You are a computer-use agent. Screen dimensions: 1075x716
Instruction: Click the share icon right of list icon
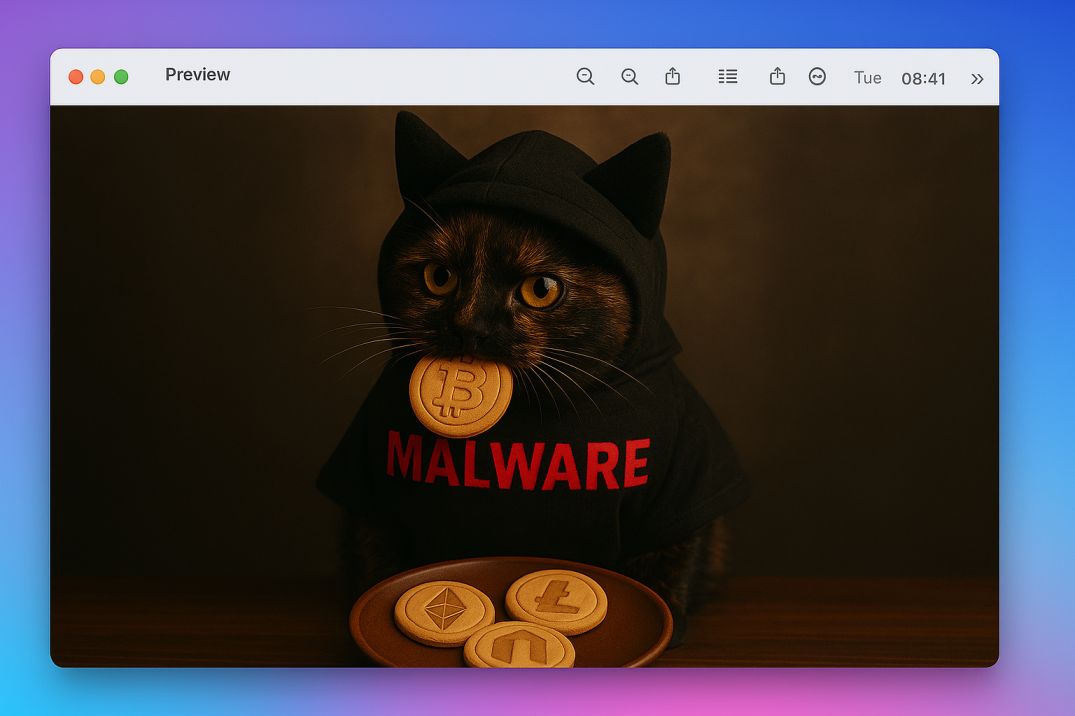click(x=777, y=77)
